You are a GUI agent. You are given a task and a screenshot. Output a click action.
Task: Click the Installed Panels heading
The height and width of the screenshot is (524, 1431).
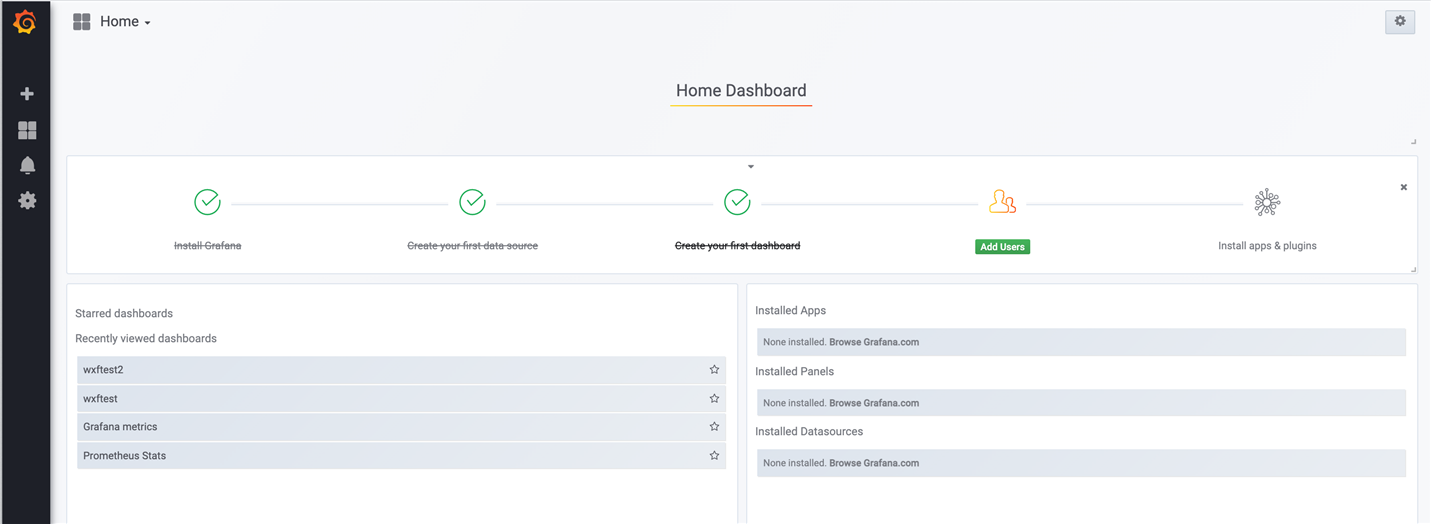pyautogui.click(x=794, y=372)
